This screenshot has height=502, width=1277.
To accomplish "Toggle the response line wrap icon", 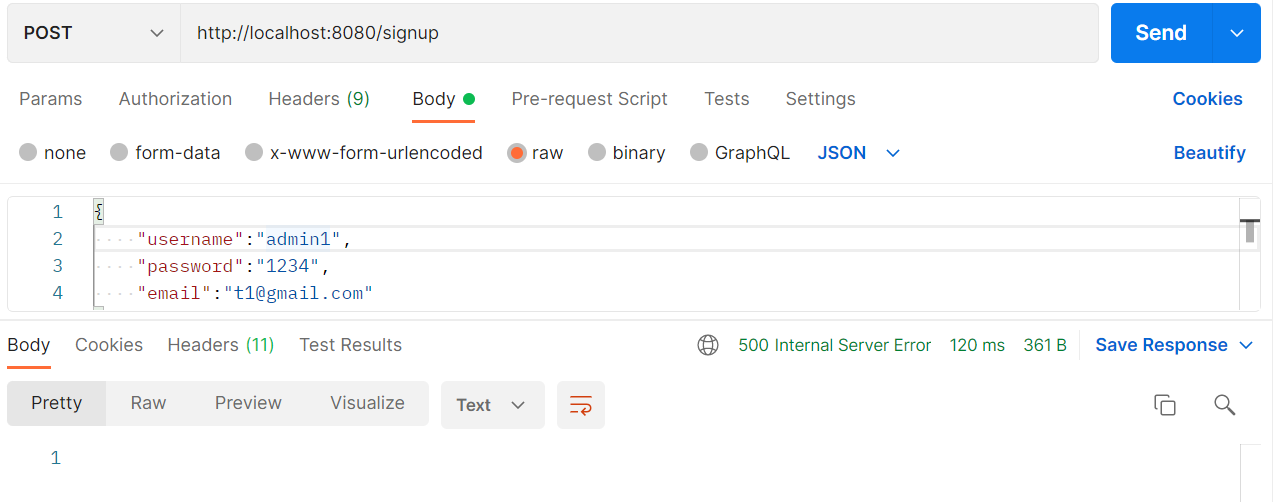I will click(x=581, y=405).
